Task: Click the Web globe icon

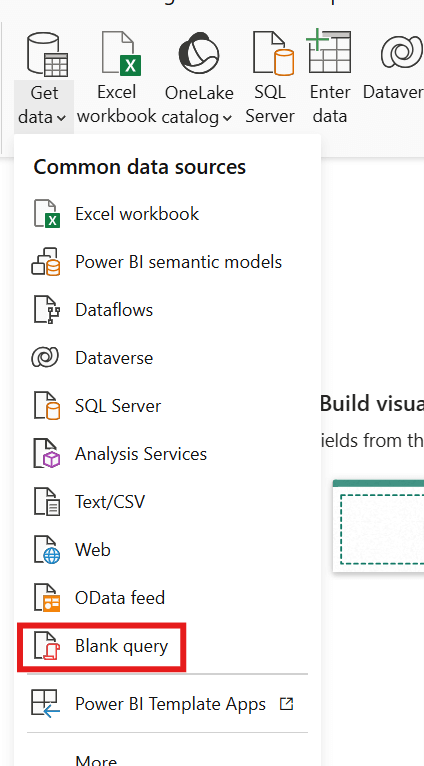Action: 47,550
